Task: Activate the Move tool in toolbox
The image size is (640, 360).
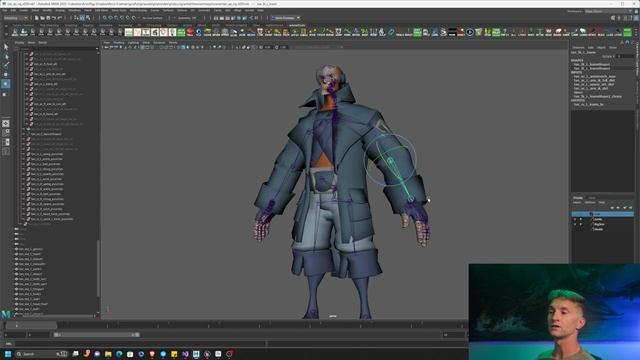Action: (6, 75)
